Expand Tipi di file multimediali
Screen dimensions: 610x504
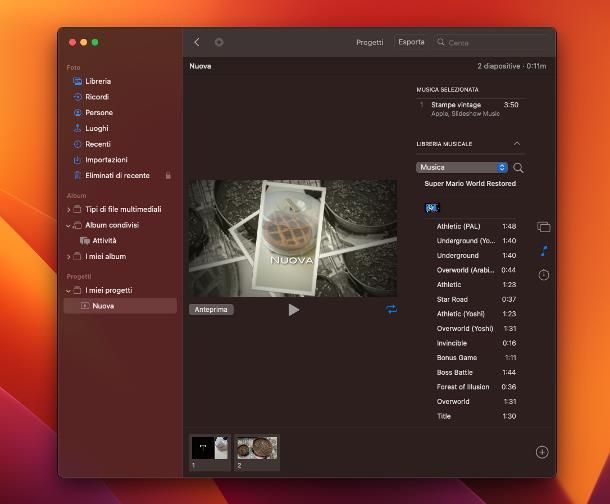point(68,210)
